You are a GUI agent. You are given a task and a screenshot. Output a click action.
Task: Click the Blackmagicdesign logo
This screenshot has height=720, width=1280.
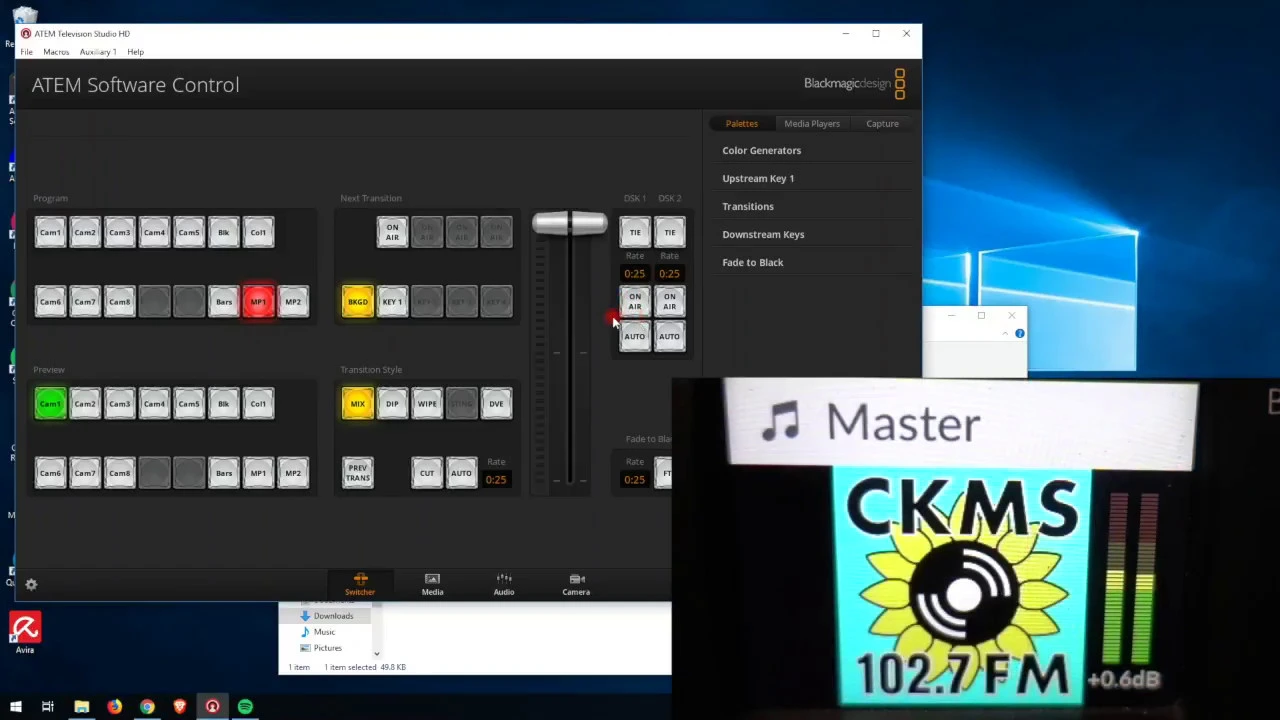tap(855, 84)
